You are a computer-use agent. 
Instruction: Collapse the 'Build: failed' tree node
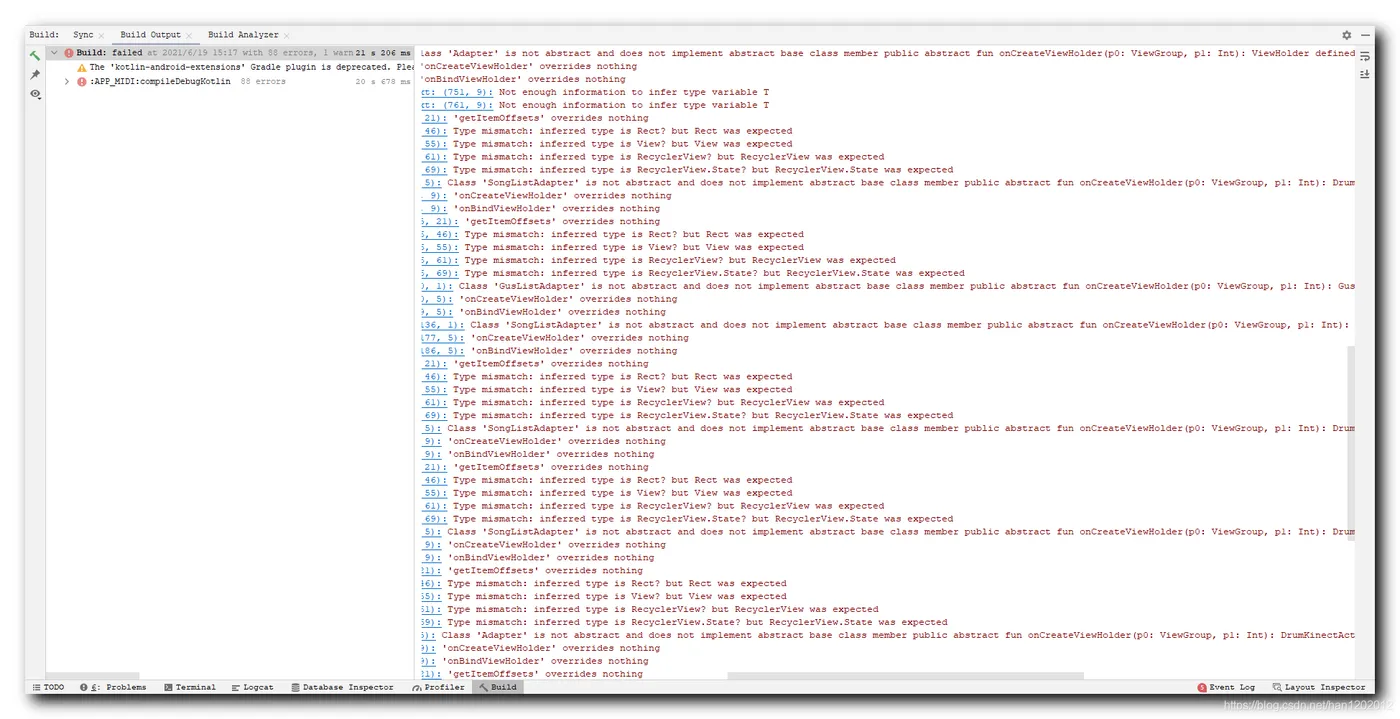pos(55,53)
